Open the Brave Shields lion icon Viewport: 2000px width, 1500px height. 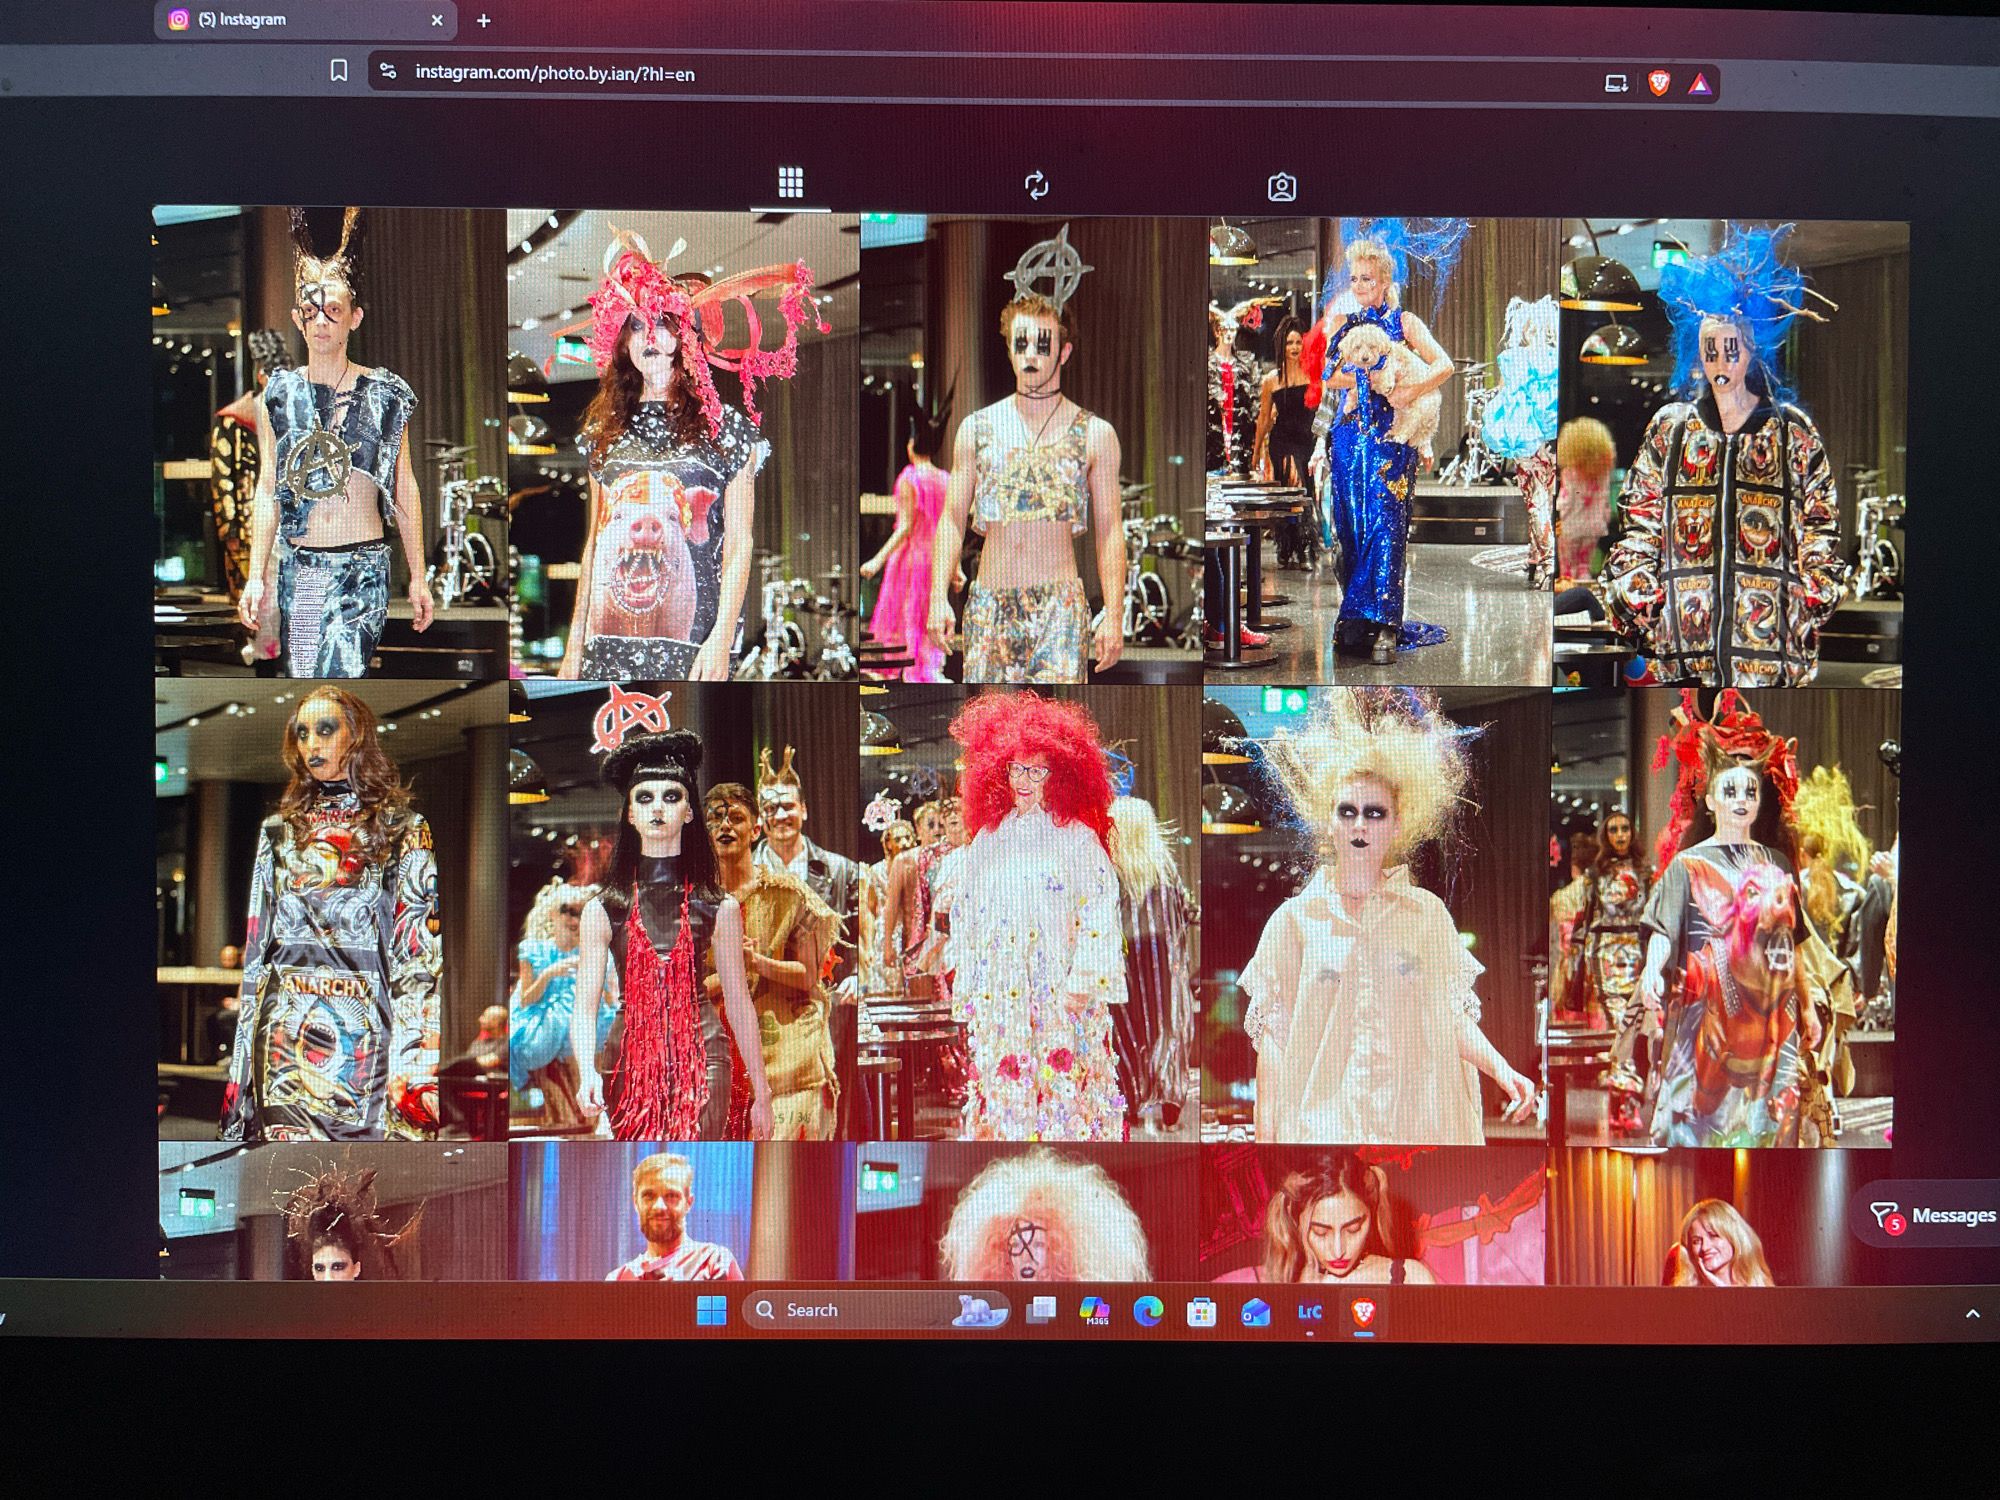[1659, 83]
